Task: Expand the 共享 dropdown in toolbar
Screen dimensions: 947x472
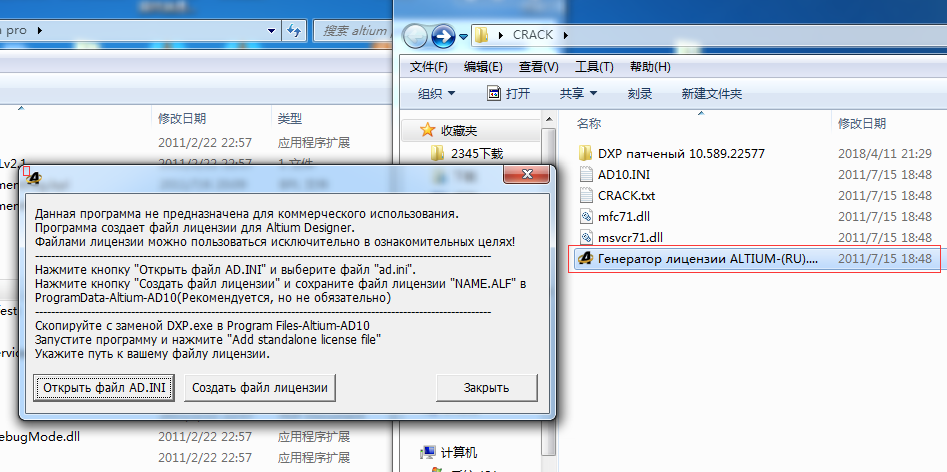Action: 578,93
